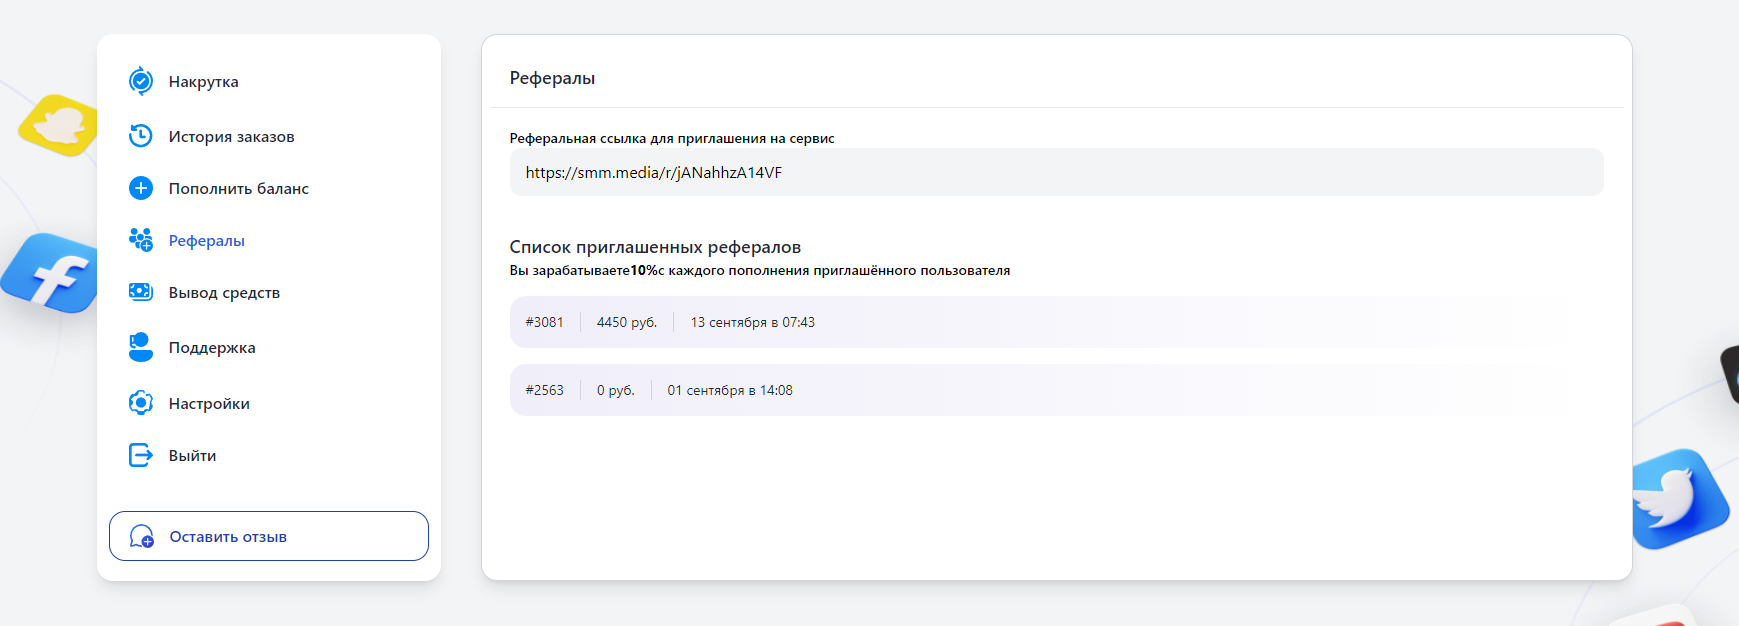The height and width of the screenshot is (626, 1739).
Task: Click the Накрутка sidebar icon
Action: point(141,81)
